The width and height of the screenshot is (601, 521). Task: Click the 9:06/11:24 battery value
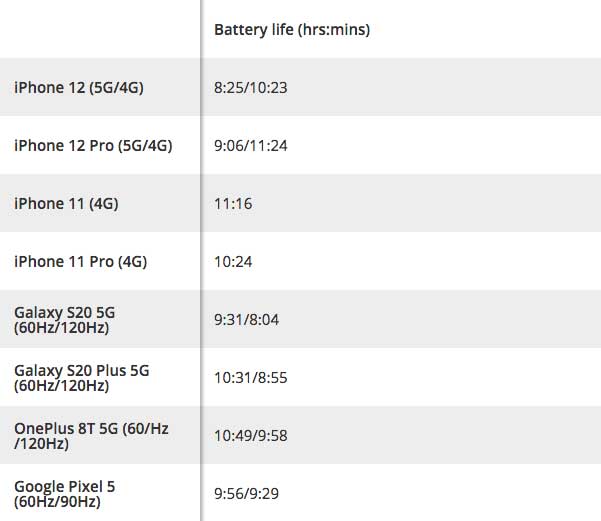tap(251, 146)
